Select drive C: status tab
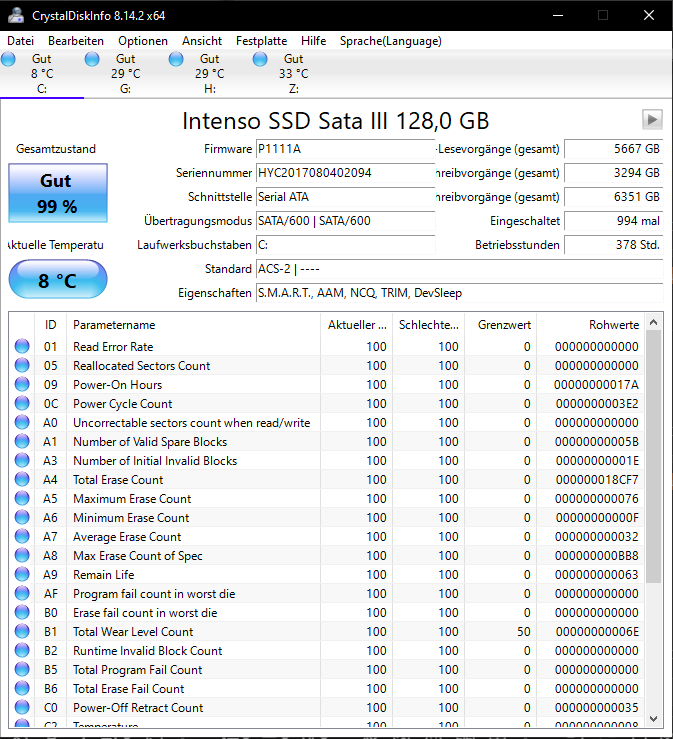 point(42,74)
